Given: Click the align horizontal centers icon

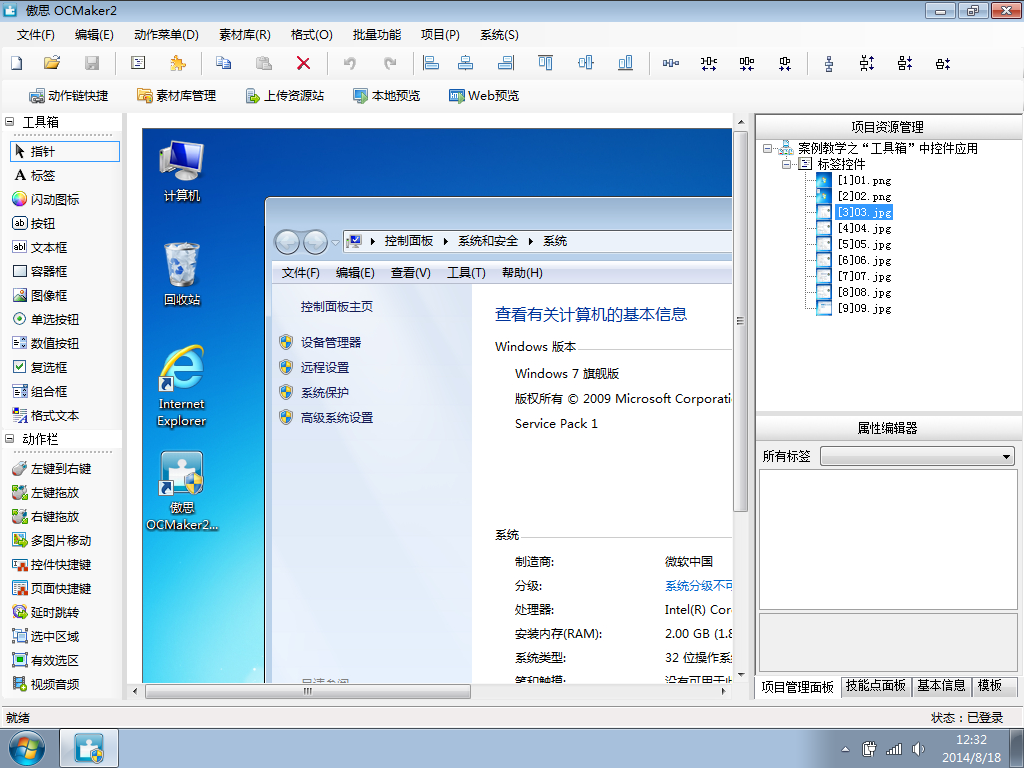Looking at the screenshot, I should coord(466,63).
